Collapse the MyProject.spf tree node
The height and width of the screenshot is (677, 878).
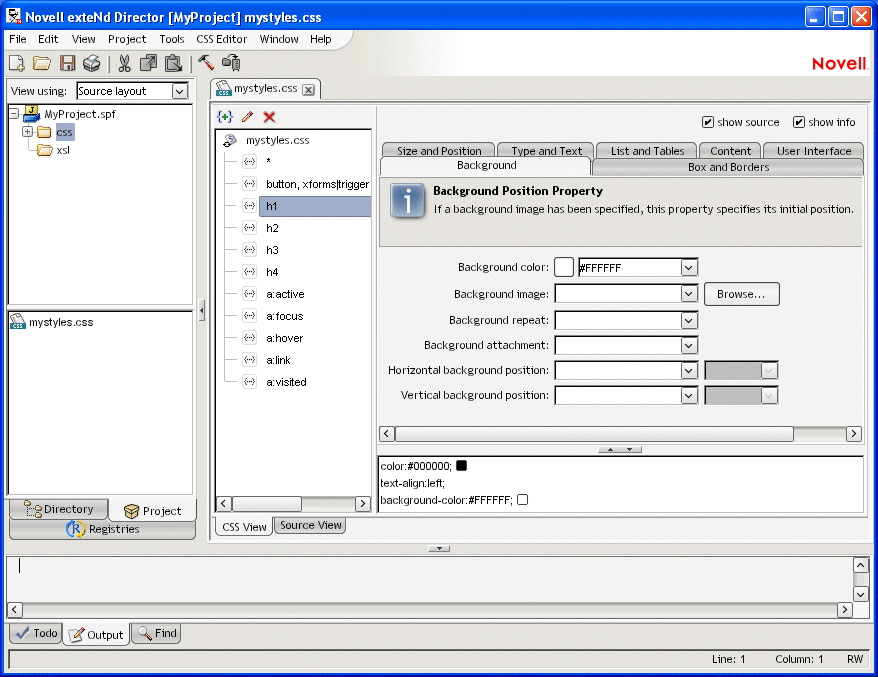pos(15,114)
